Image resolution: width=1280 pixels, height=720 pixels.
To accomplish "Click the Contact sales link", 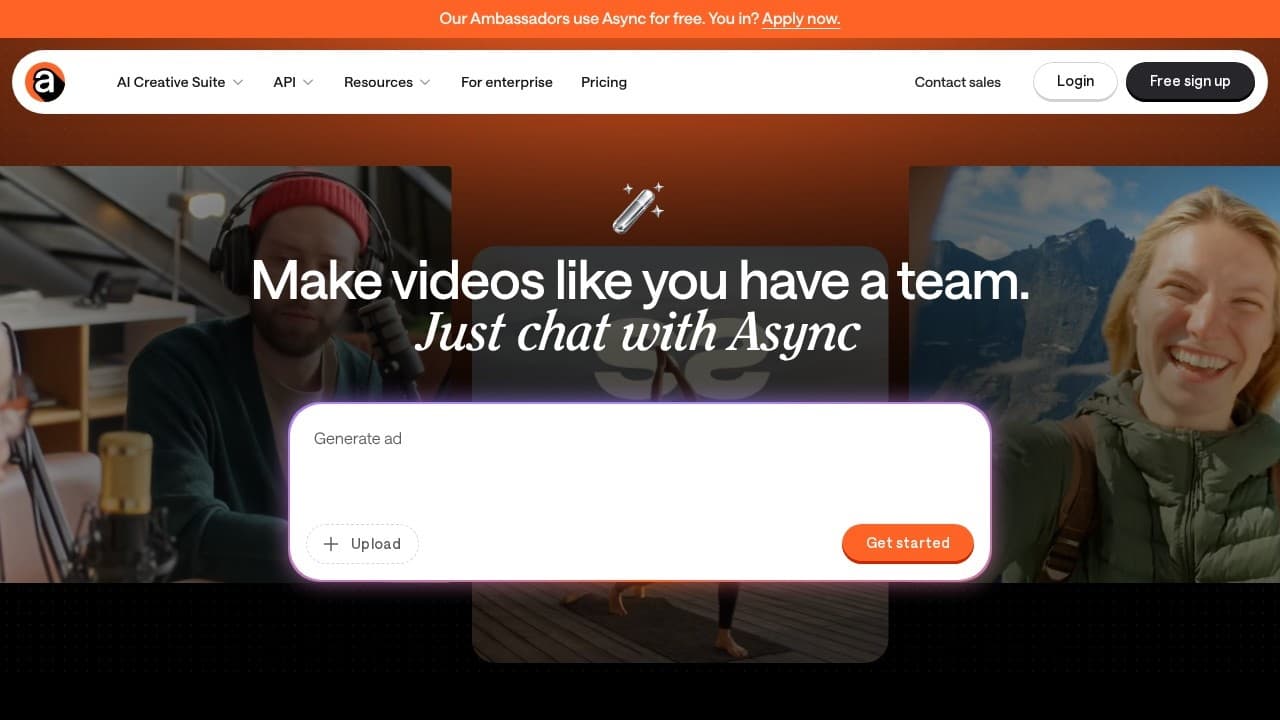I will coord(958,82).
